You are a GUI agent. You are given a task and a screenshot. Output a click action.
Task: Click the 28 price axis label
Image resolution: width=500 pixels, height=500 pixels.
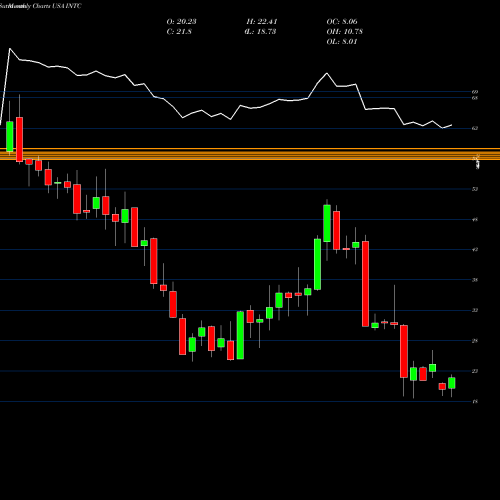tap(475, 341)
